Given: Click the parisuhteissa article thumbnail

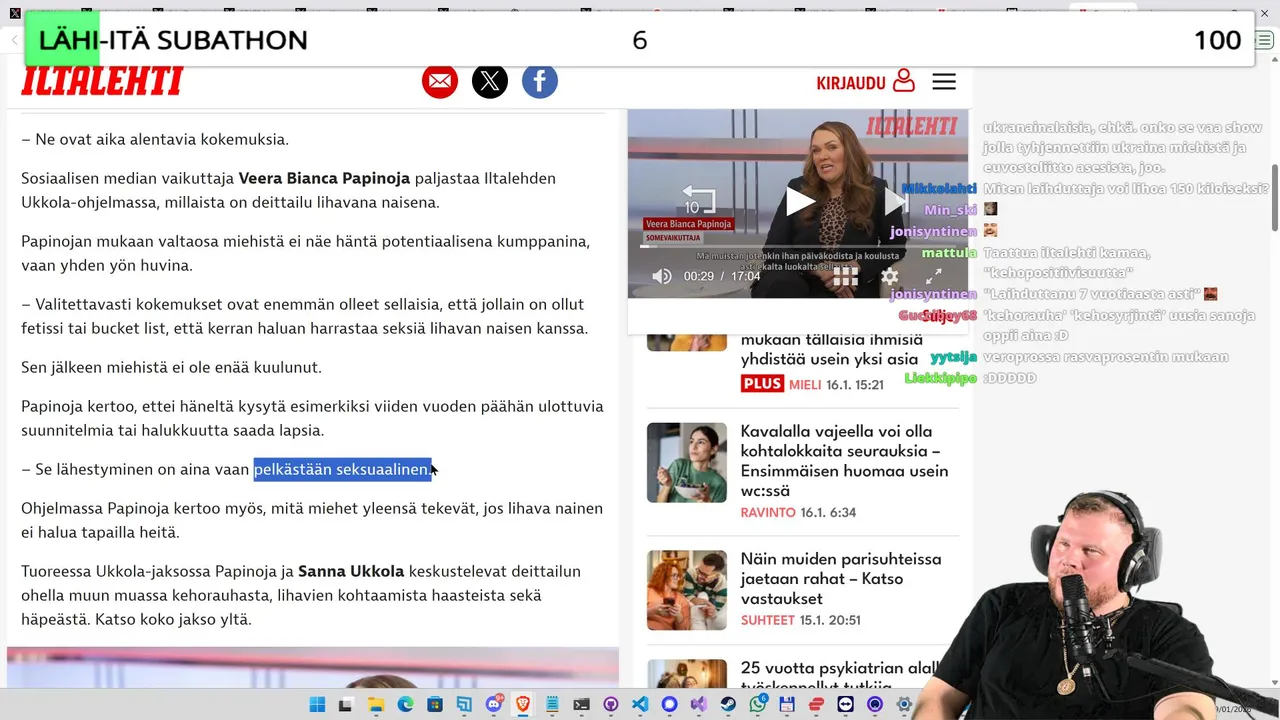Looking at the screenshot, I should (x=687, y=590).
